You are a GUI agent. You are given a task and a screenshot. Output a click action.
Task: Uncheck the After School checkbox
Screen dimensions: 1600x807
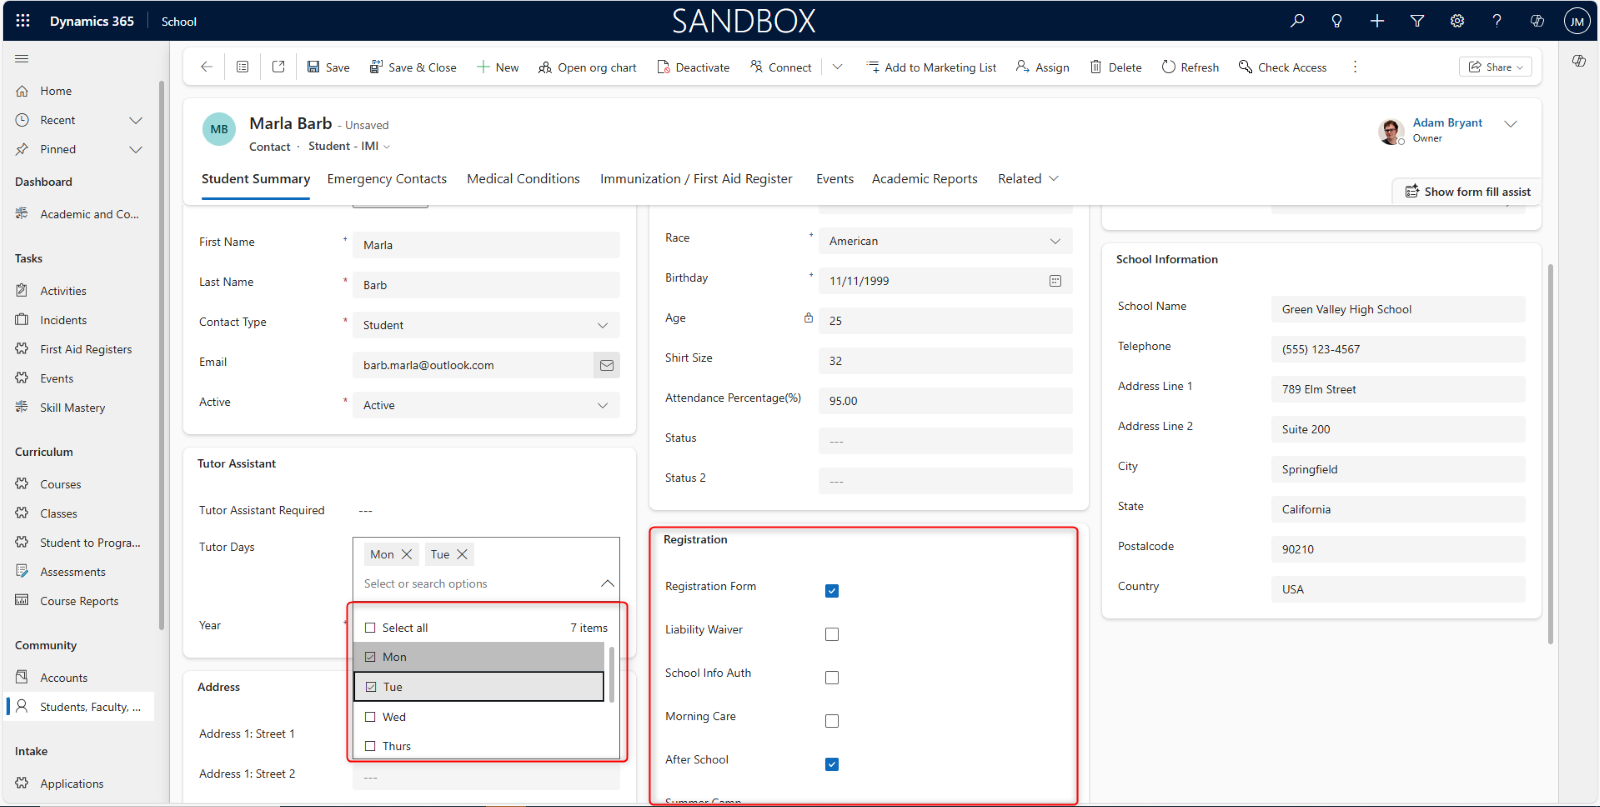tap(832, 764)
